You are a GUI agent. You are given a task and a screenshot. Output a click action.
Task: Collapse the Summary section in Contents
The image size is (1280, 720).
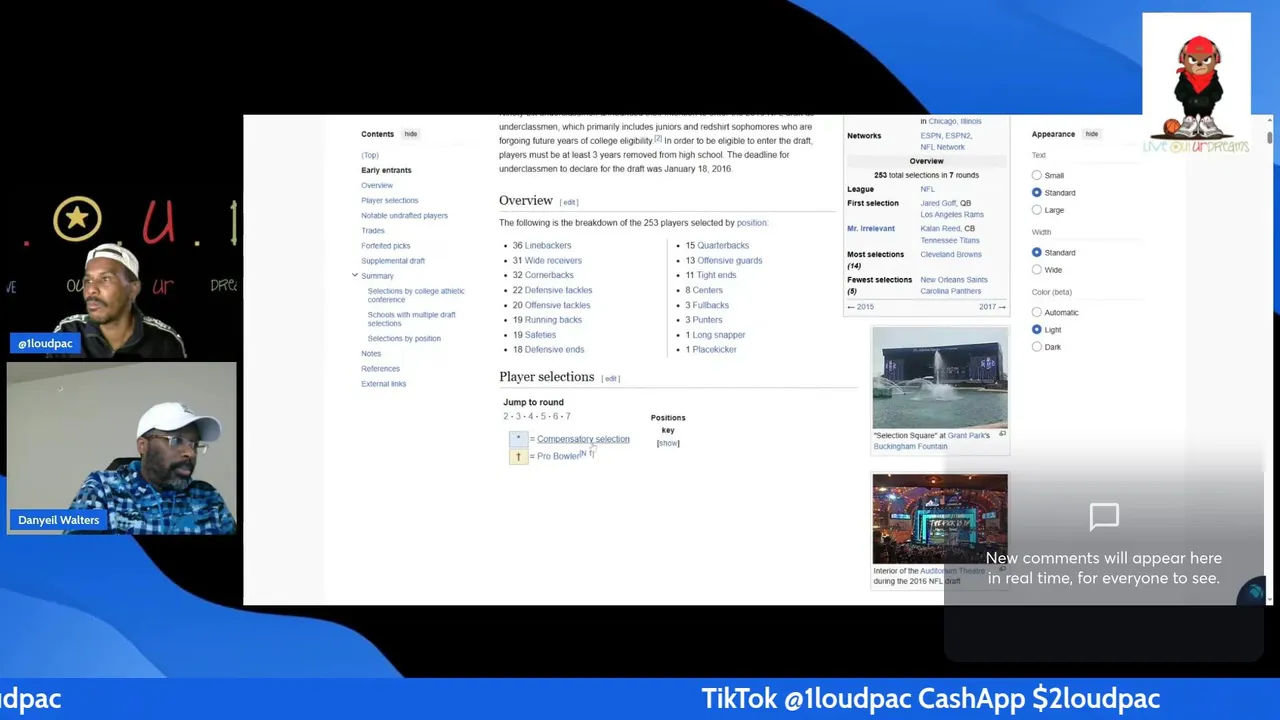(x=354, y=275)
